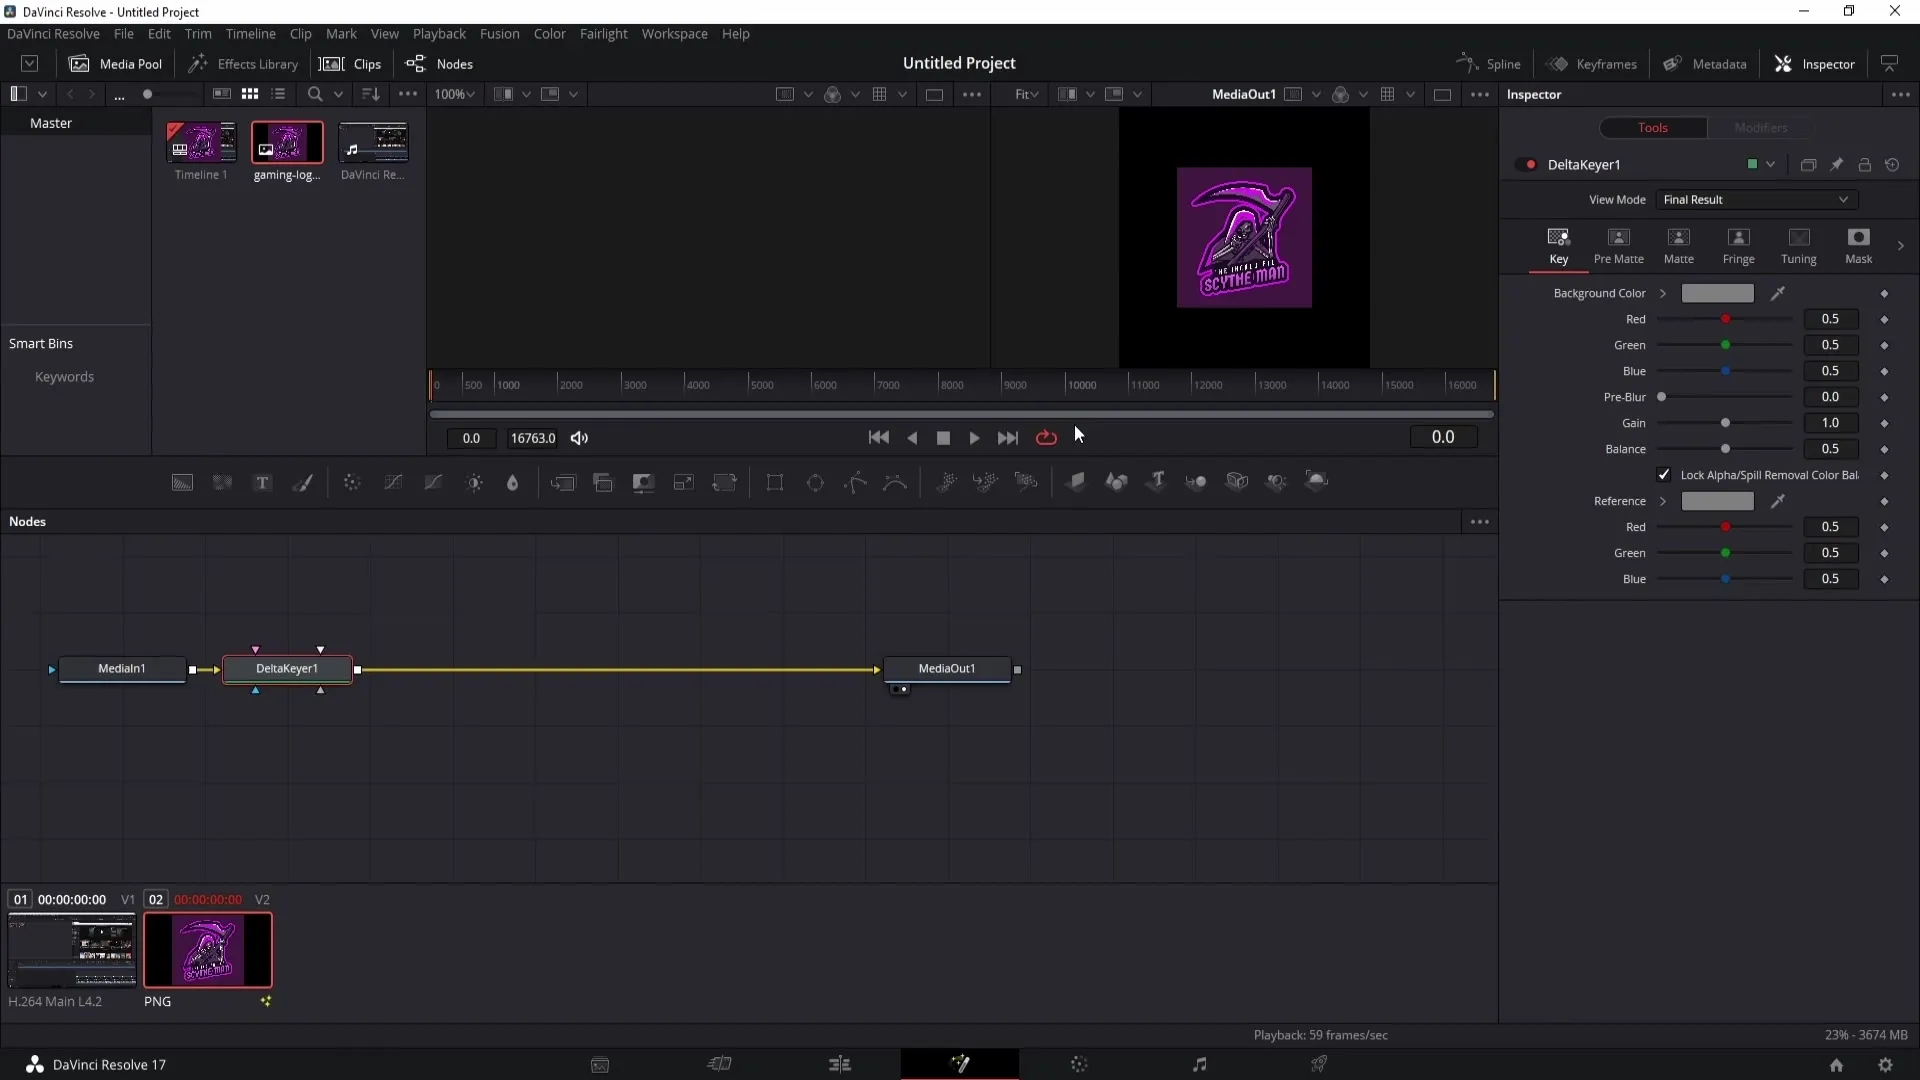Select the Pre Matte tab in Inspector
1920x1080 pixels.
click(1619, 245)
